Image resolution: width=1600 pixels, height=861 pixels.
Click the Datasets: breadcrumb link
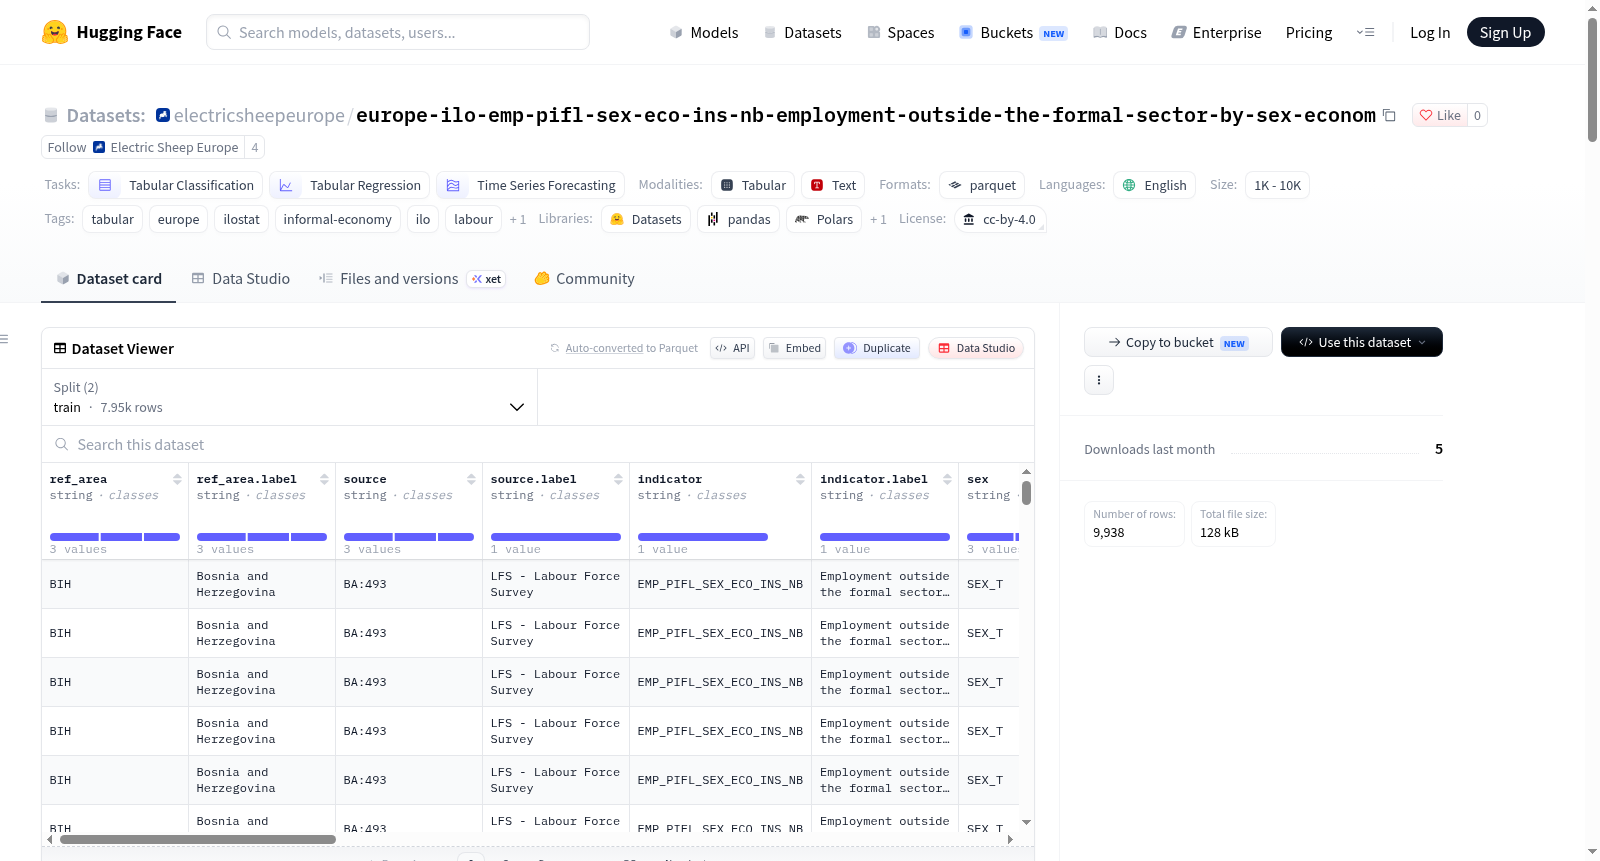(106, 115)
